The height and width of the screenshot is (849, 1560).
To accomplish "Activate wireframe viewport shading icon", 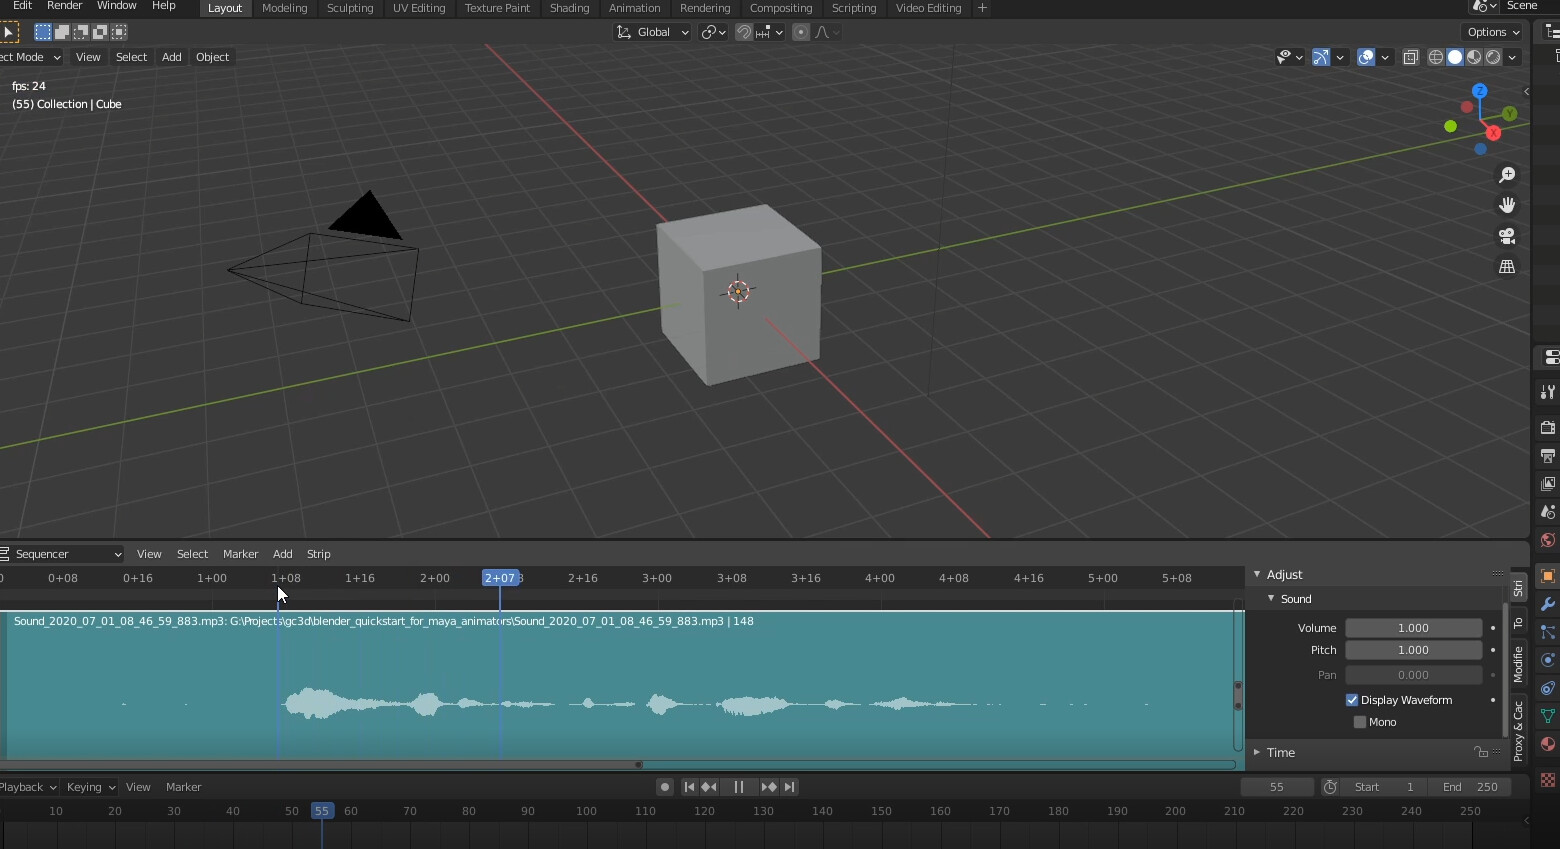I will 1436,57.
